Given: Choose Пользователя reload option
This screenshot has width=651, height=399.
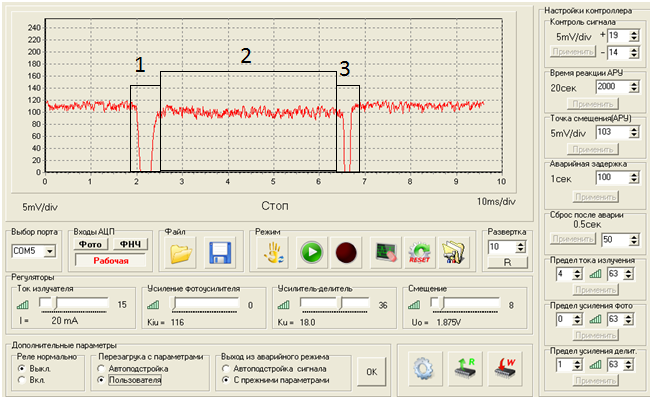Looking at the screenshot, I should [101, 380].
